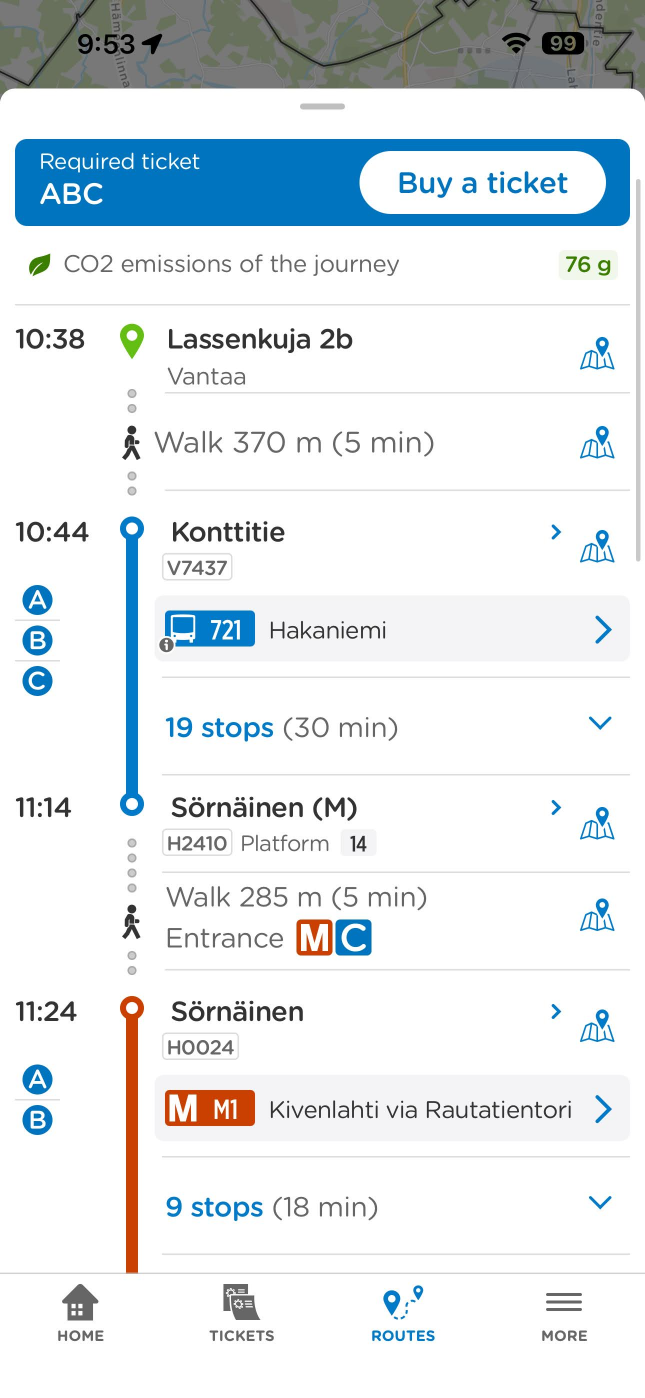Image resolution: width=645 pixels, height=1398 pixels.
Task: Open M1 Kivenlahti via Rautatientori details
Action: coord(392,1108)
